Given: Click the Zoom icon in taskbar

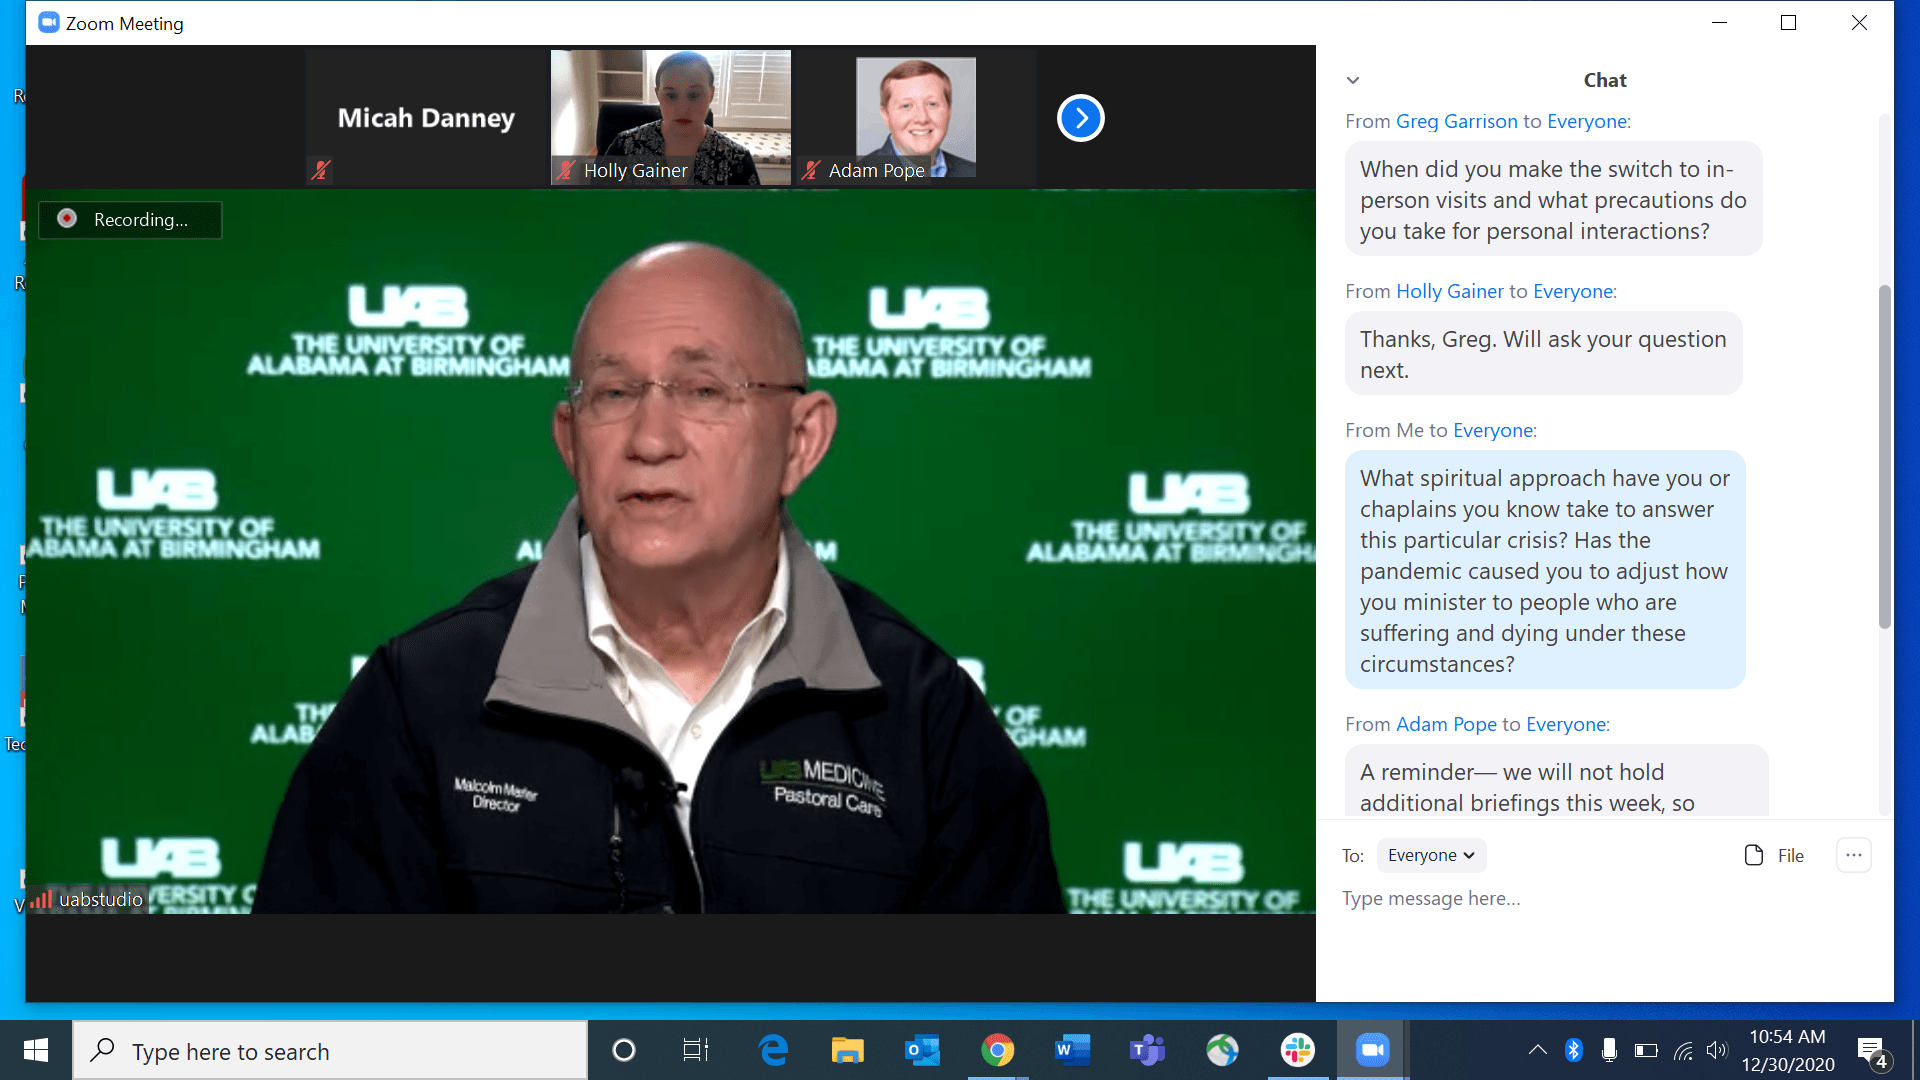Looking at the screenshot, I should [1372, 1050].
